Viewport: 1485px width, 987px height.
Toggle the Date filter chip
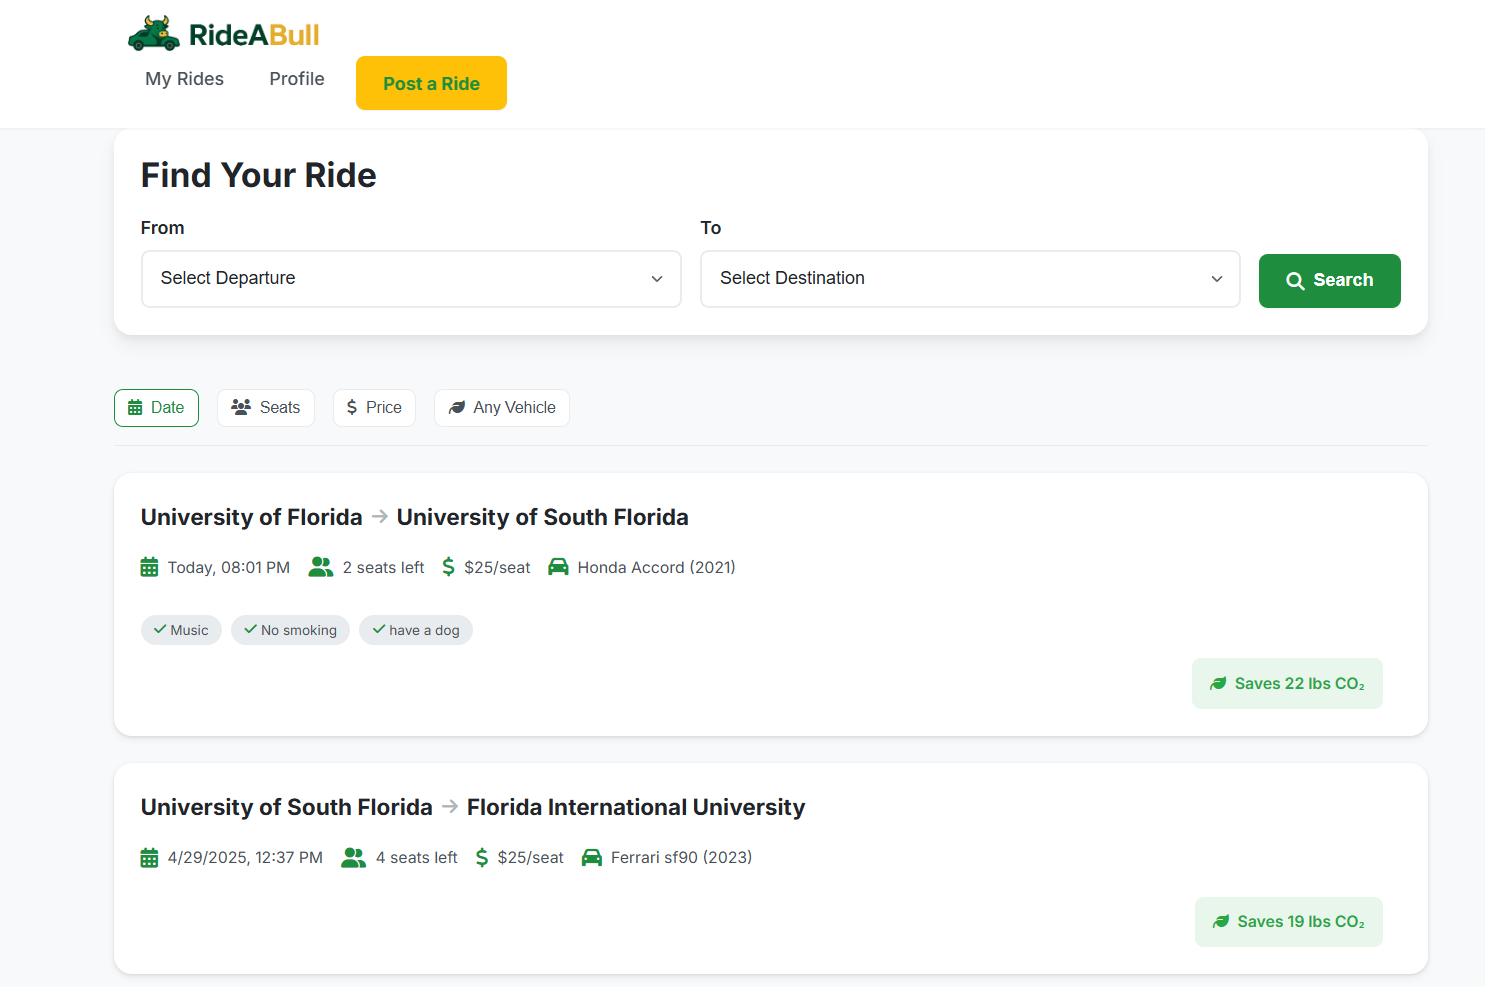(156, 408)
